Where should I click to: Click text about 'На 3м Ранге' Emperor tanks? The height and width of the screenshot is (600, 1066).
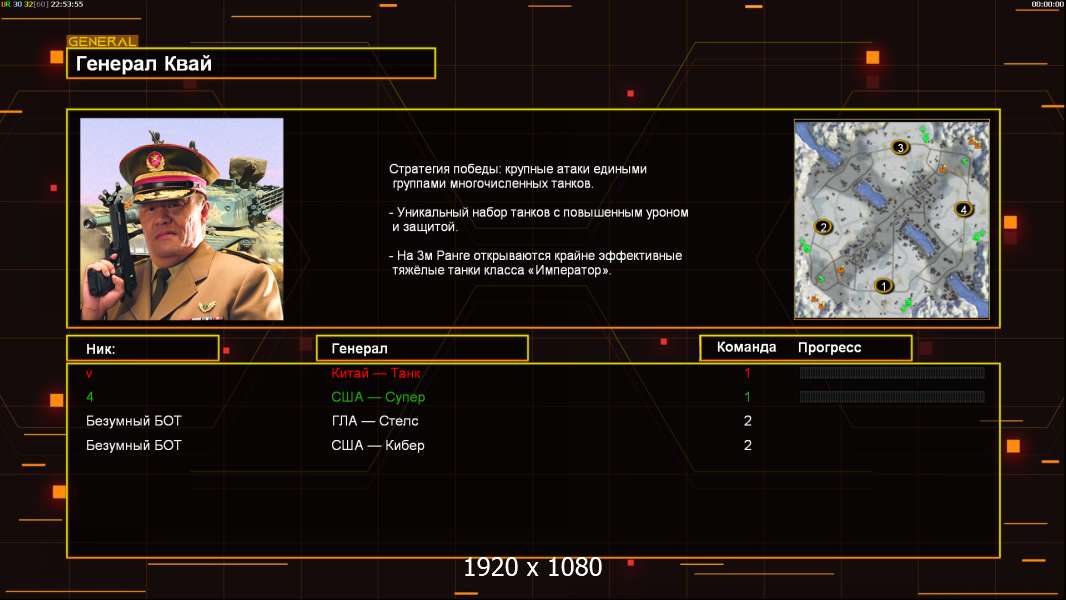pos(536,263)
